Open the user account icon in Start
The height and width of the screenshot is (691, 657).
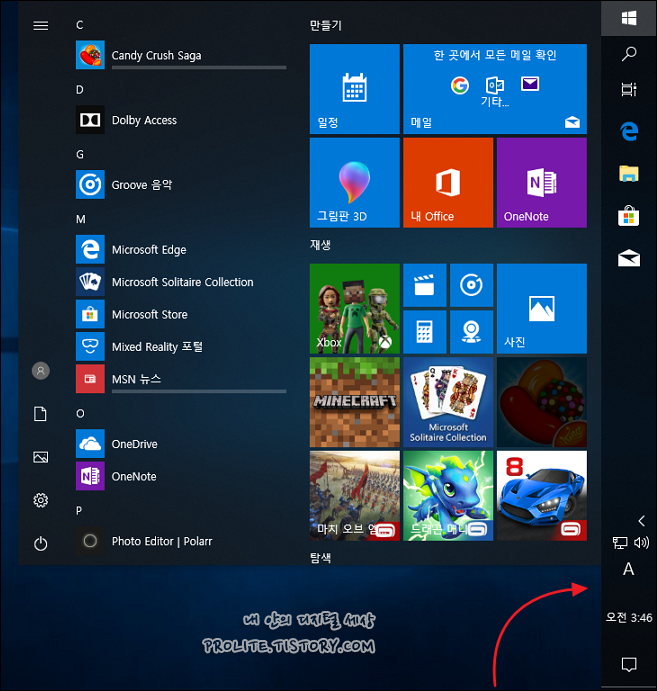pos(41,371)
